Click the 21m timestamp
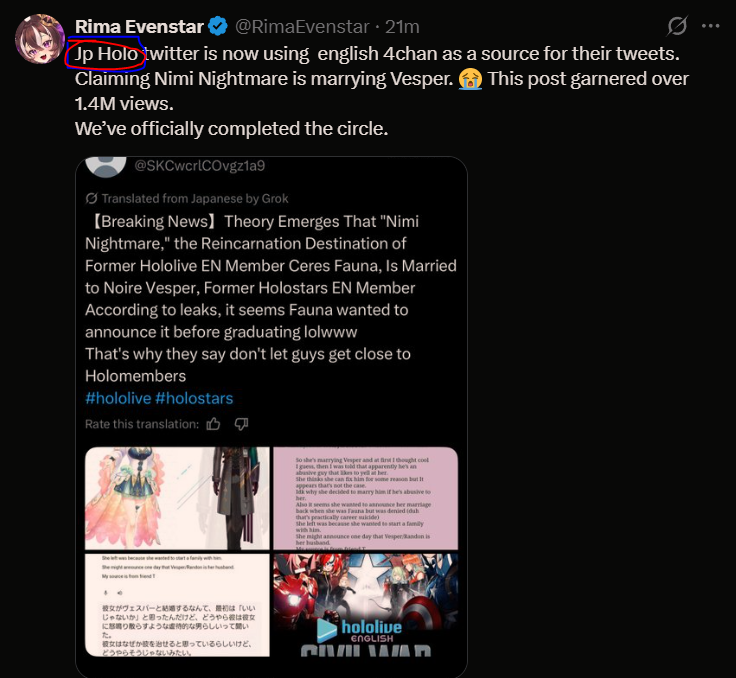Screen dimensions: 736x678 [x=402, y=27]
